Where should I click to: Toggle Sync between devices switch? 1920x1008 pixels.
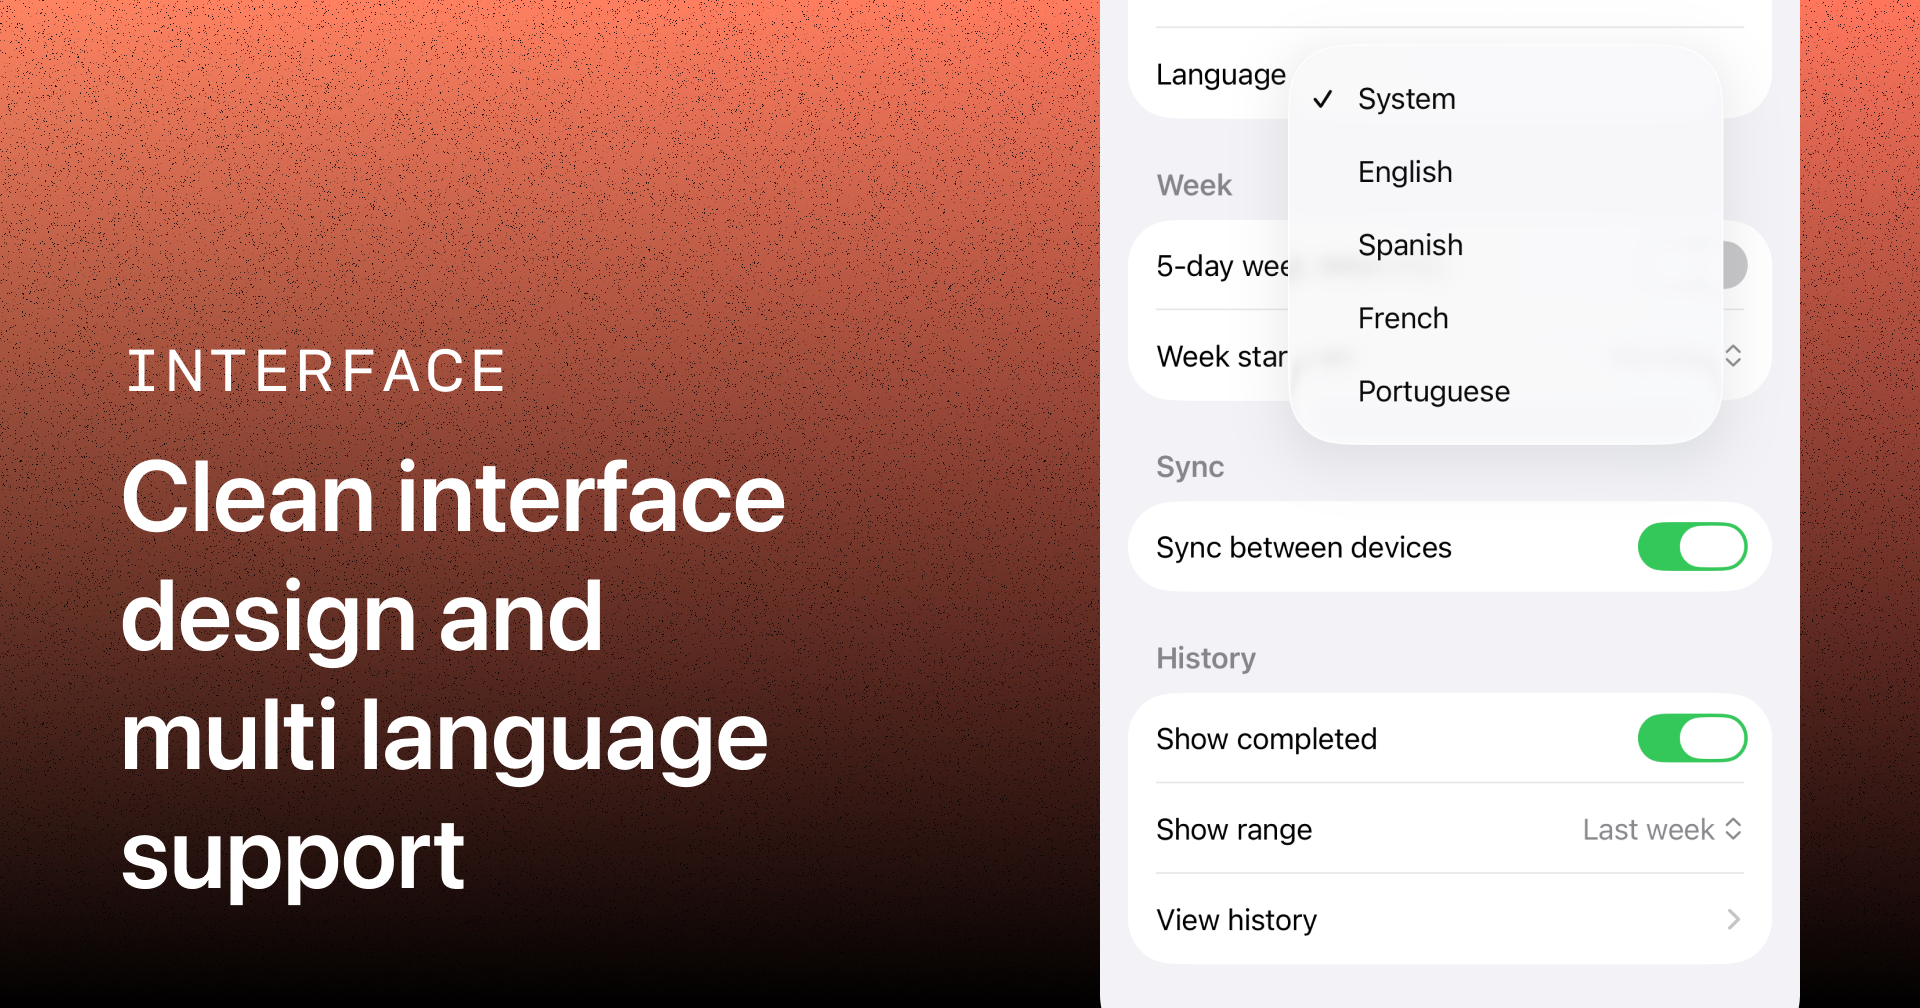1691,547
